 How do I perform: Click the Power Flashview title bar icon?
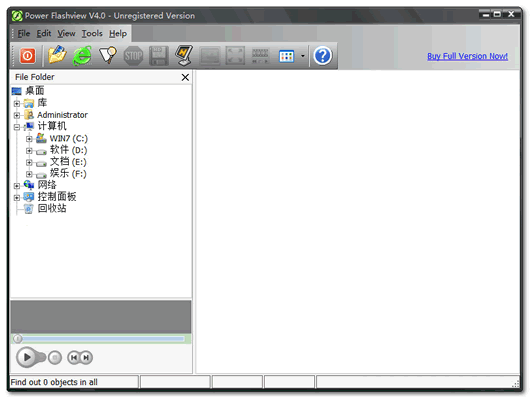point(17,16)
